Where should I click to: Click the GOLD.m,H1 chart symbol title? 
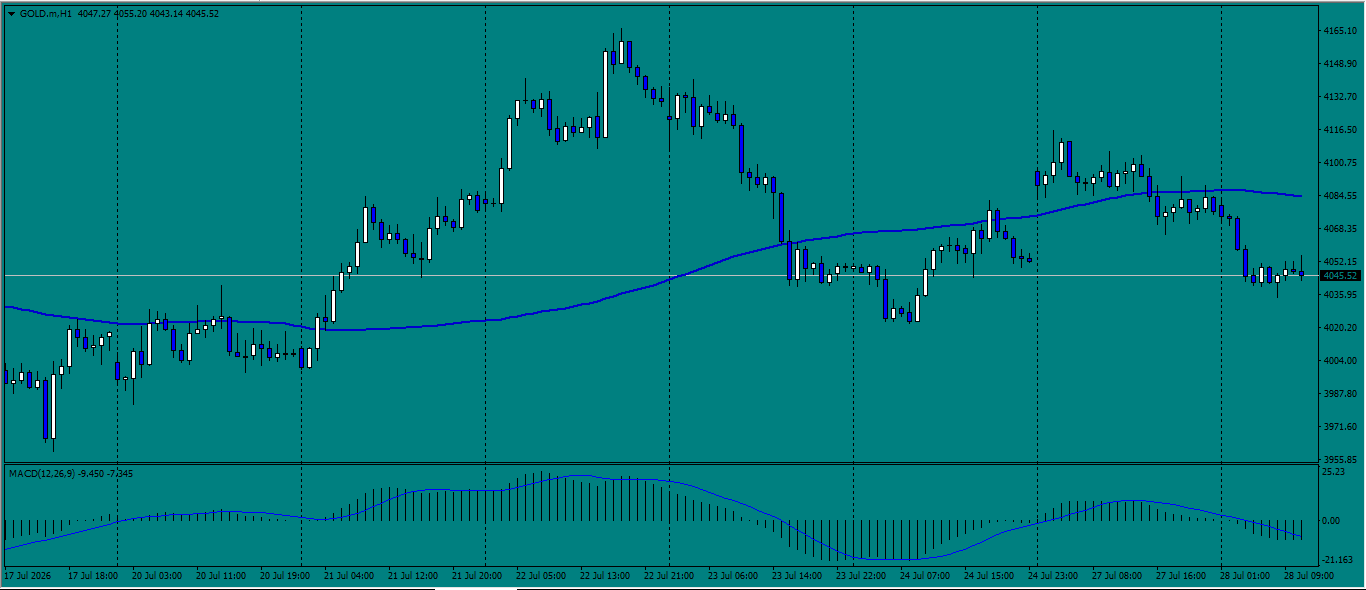click(46, 14)
